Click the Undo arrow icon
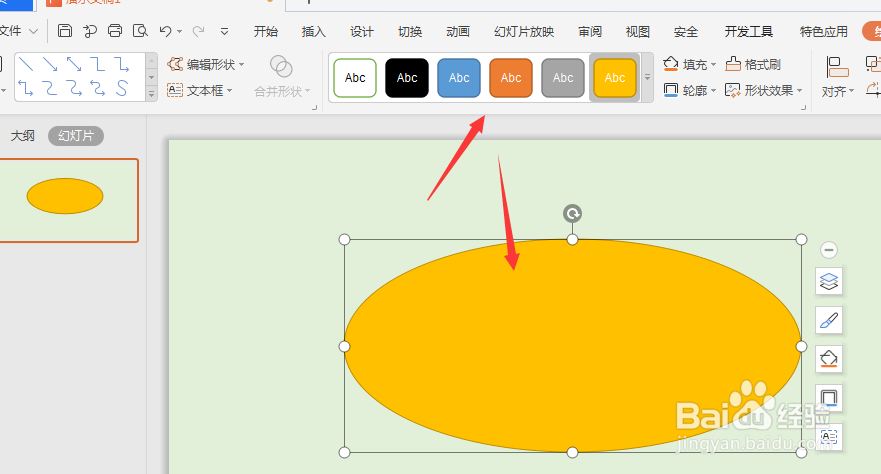This screenshot has width=881, height=474. click(165, 31)
